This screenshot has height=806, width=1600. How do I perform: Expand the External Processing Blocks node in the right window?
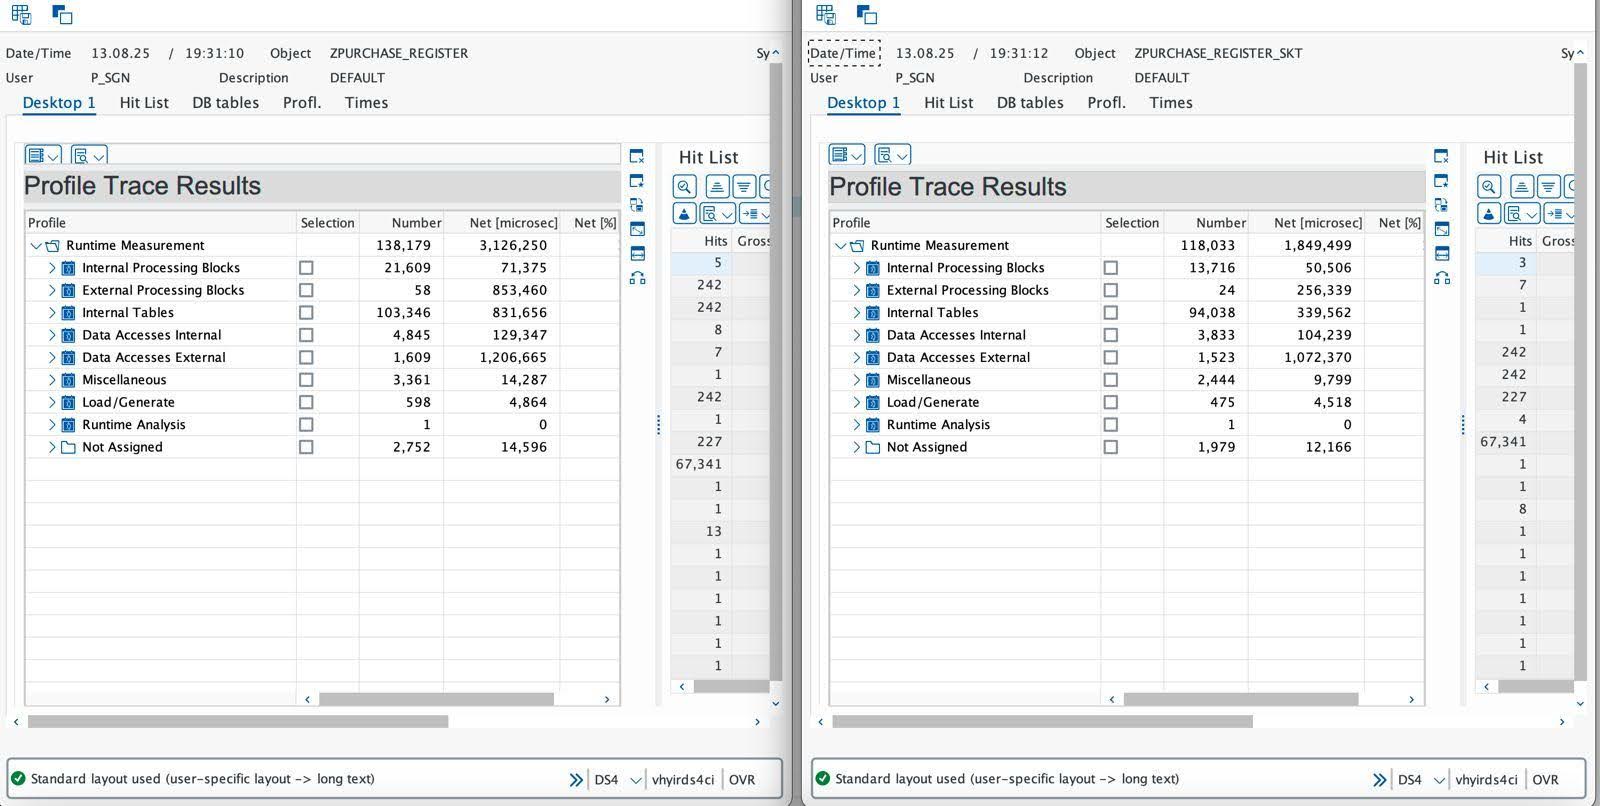tap(857, 290)
